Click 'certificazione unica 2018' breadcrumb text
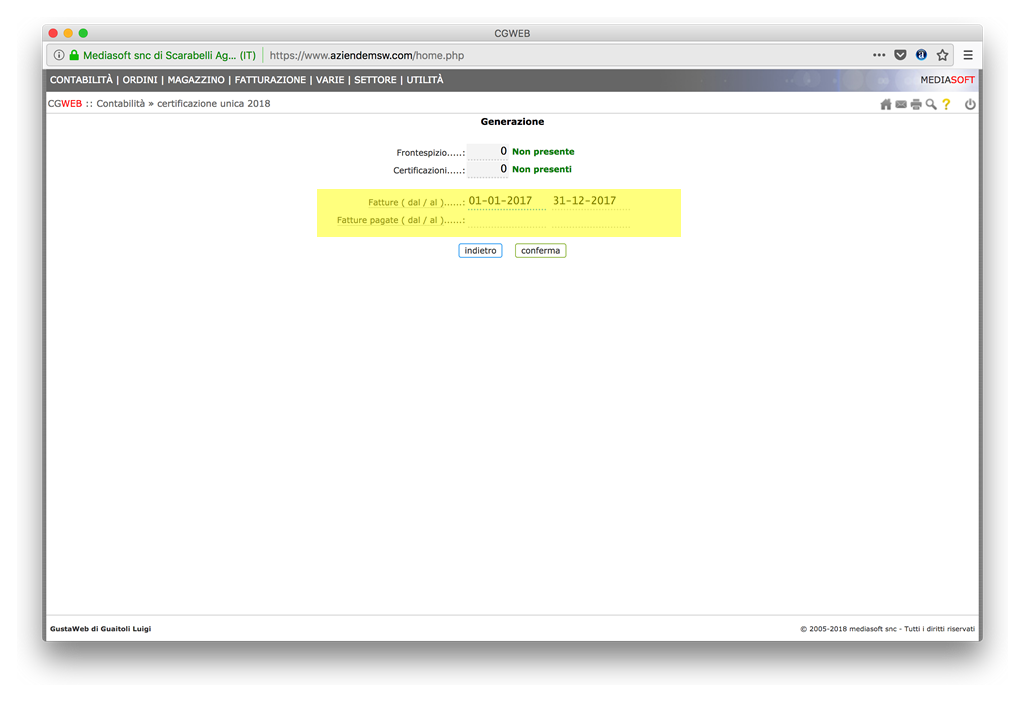Viewport: 1024px width, 701px height. pos(214,103)
